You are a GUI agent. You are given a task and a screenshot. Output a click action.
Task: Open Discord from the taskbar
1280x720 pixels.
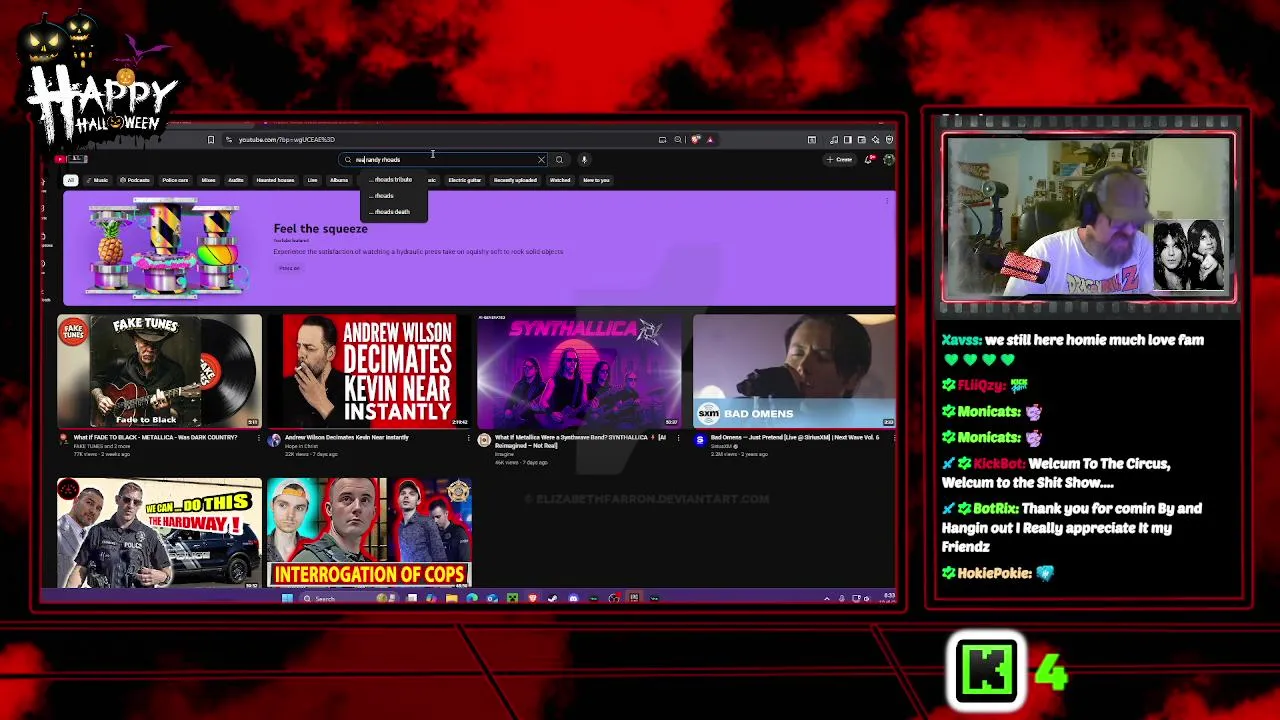(573, 598)
